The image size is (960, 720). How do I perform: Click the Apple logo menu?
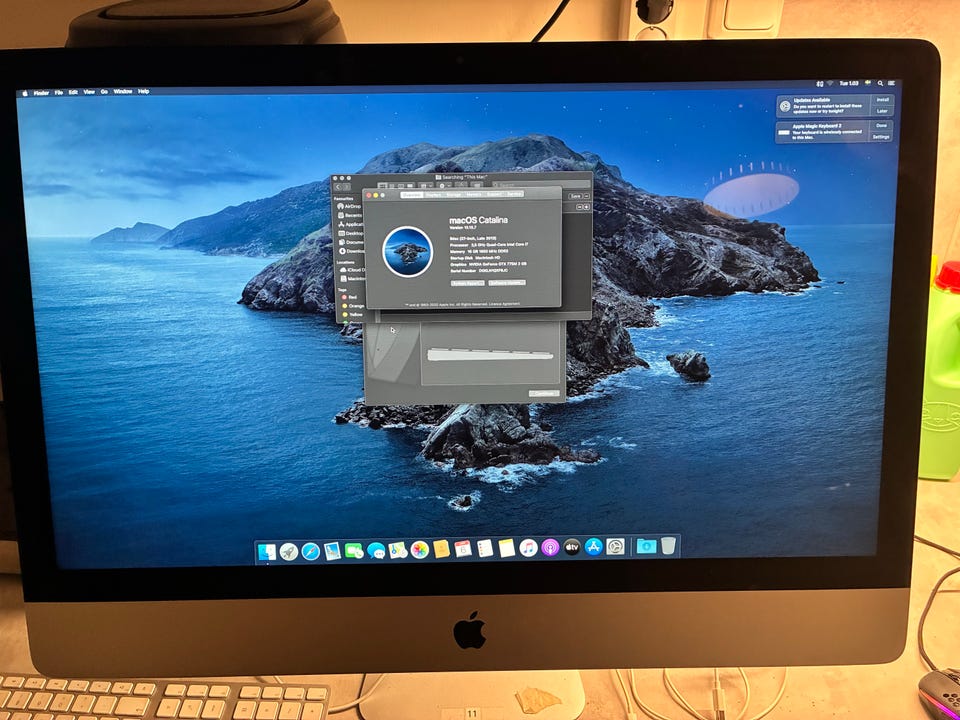25,93
